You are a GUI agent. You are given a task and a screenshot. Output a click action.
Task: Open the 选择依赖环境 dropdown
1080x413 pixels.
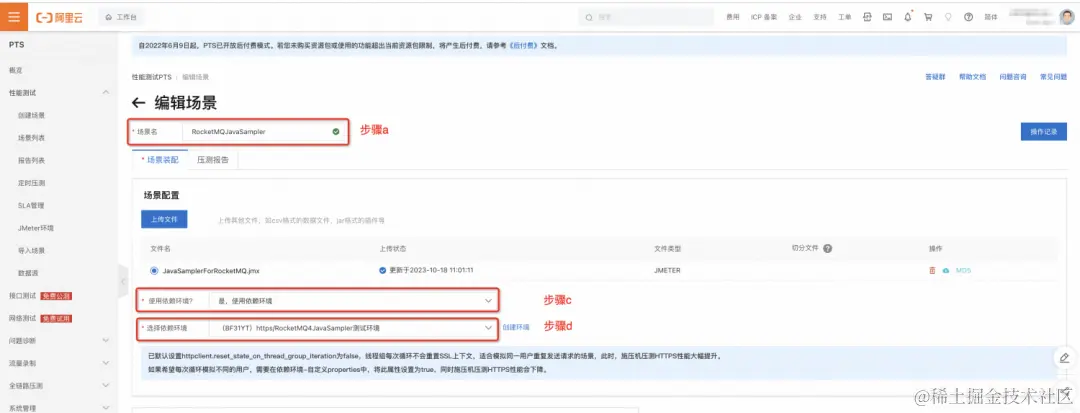click(x=353, y=328)
